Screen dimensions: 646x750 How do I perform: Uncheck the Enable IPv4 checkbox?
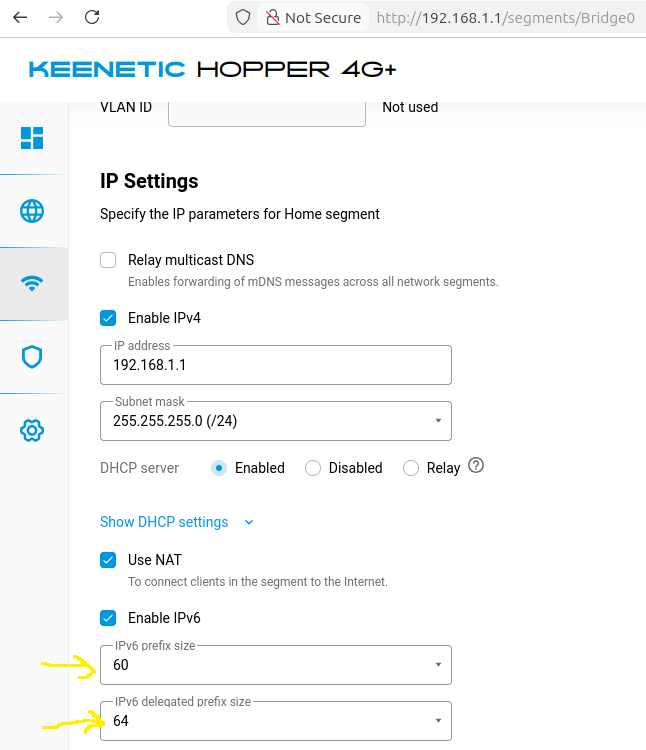click(108, 318)
